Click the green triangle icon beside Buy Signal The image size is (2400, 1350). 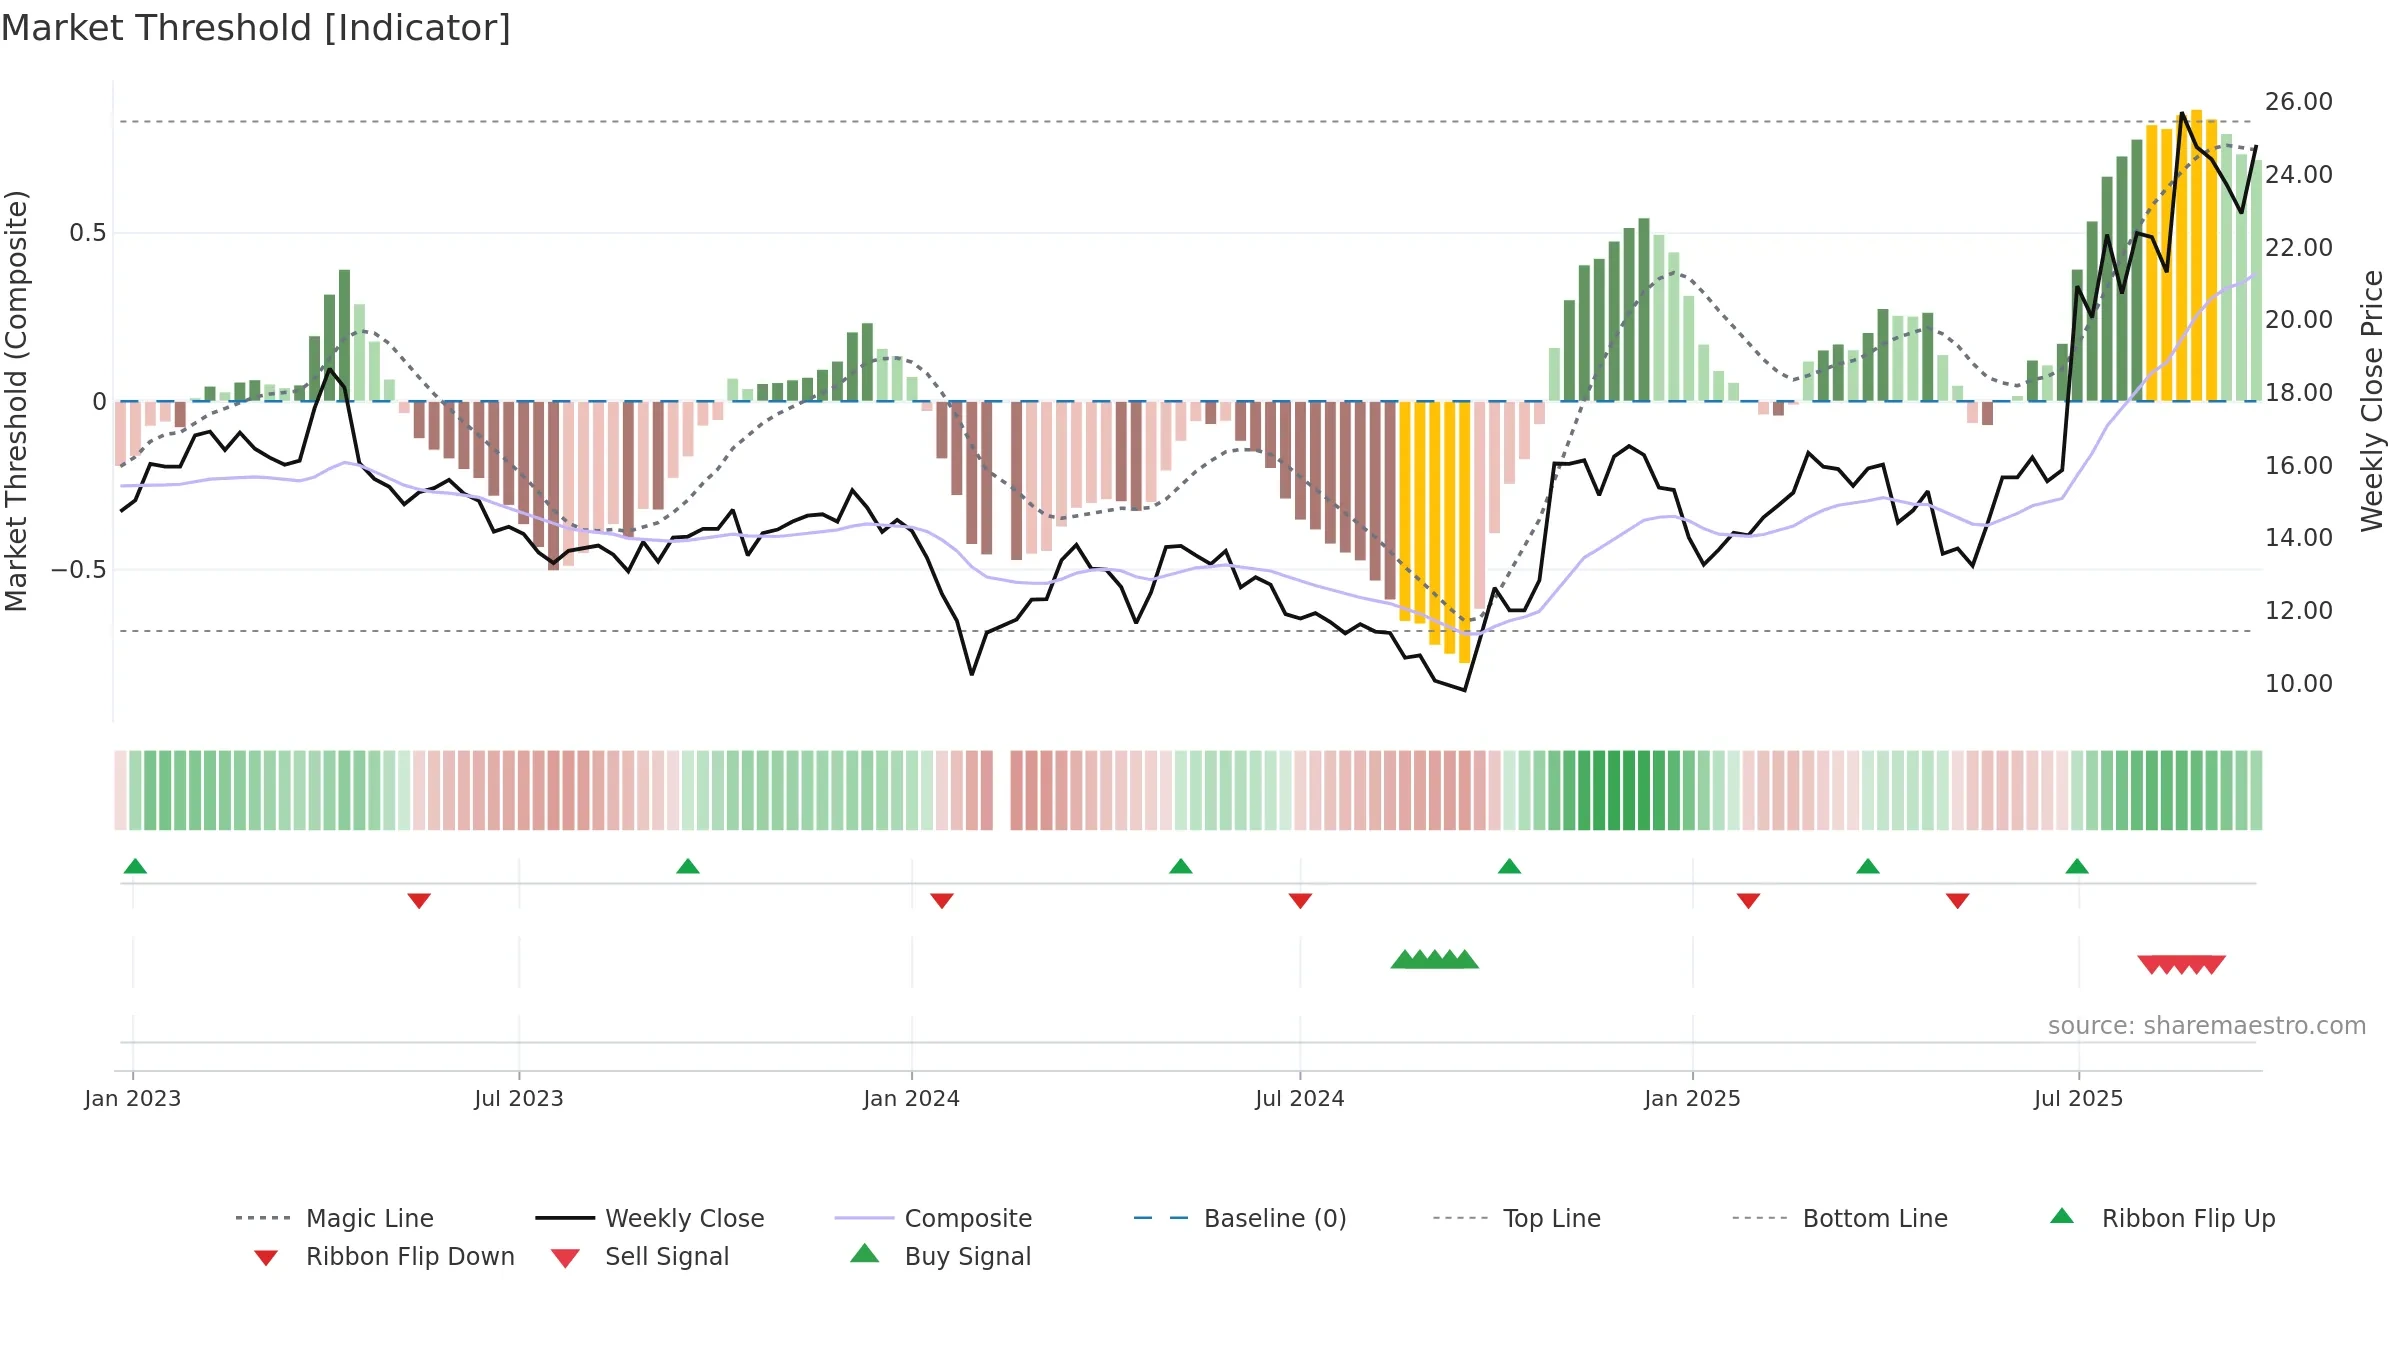point(865,1253)
